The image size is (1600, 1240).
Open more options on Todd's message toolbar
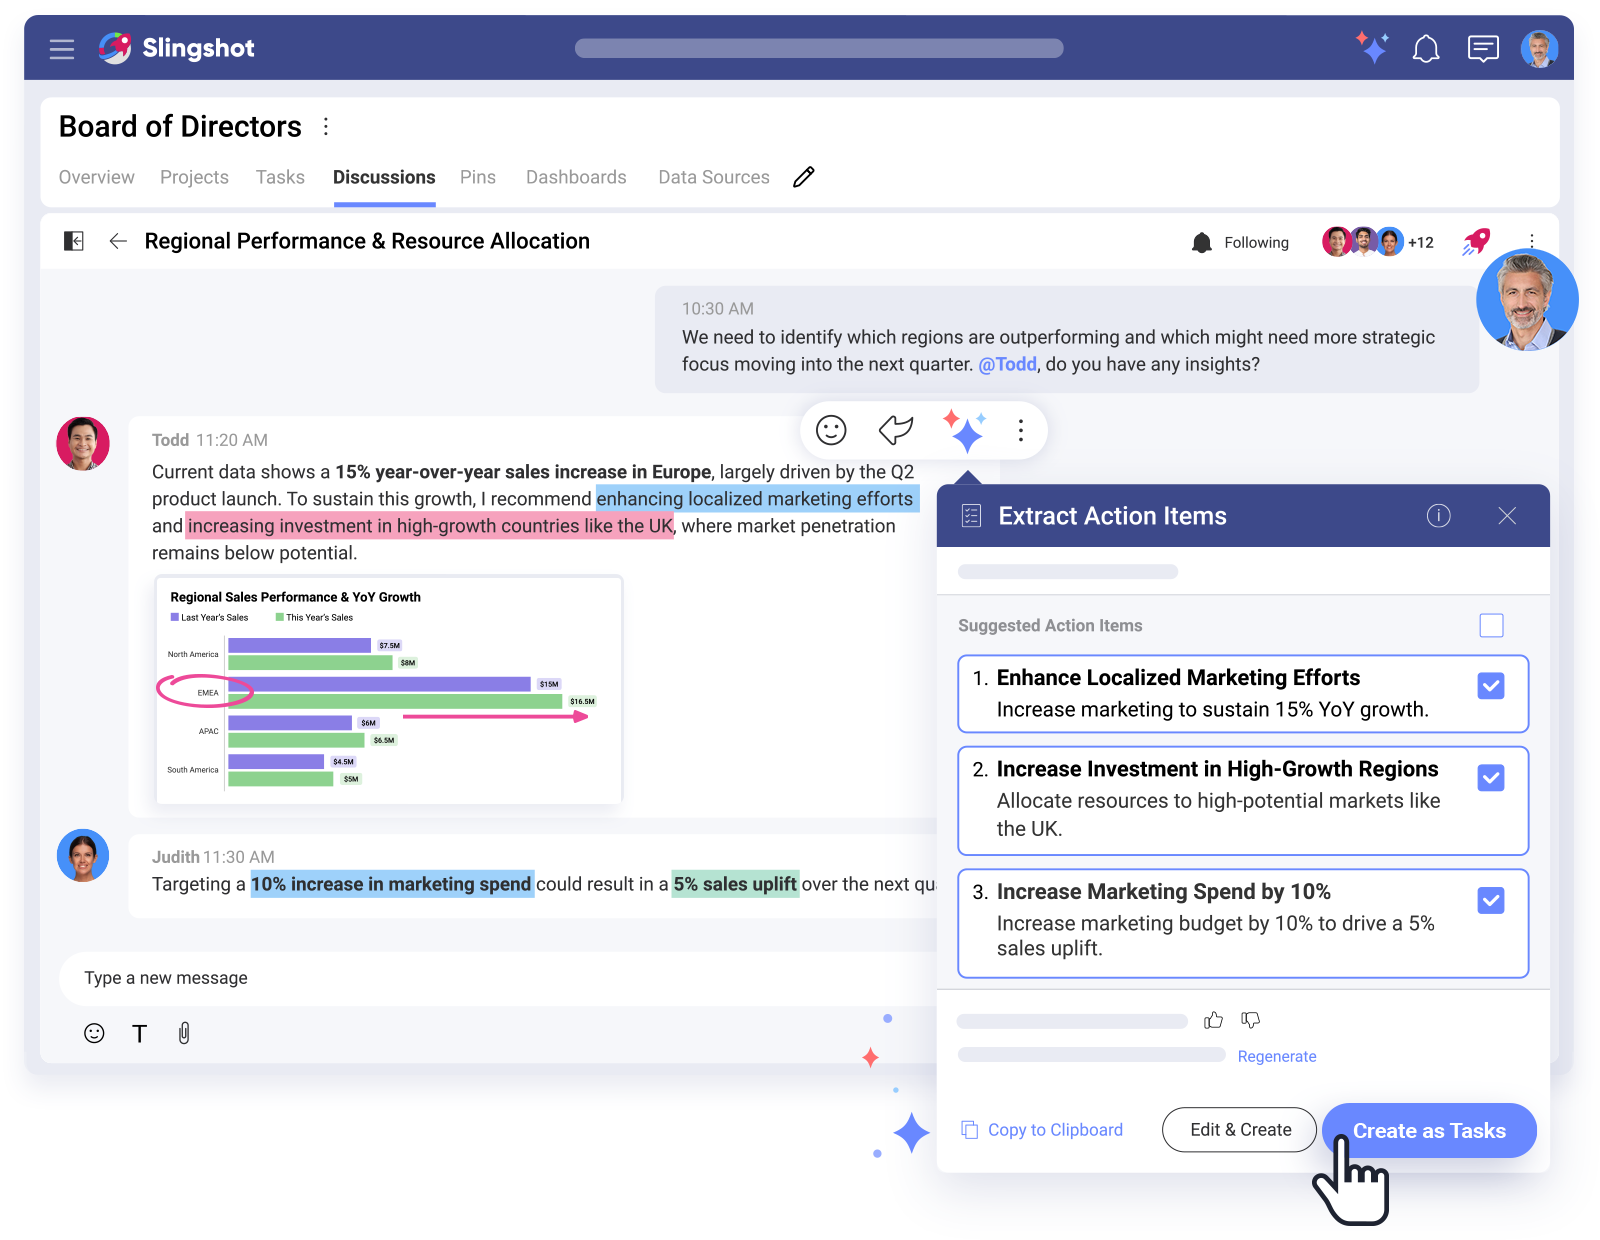pos(1020,430)
